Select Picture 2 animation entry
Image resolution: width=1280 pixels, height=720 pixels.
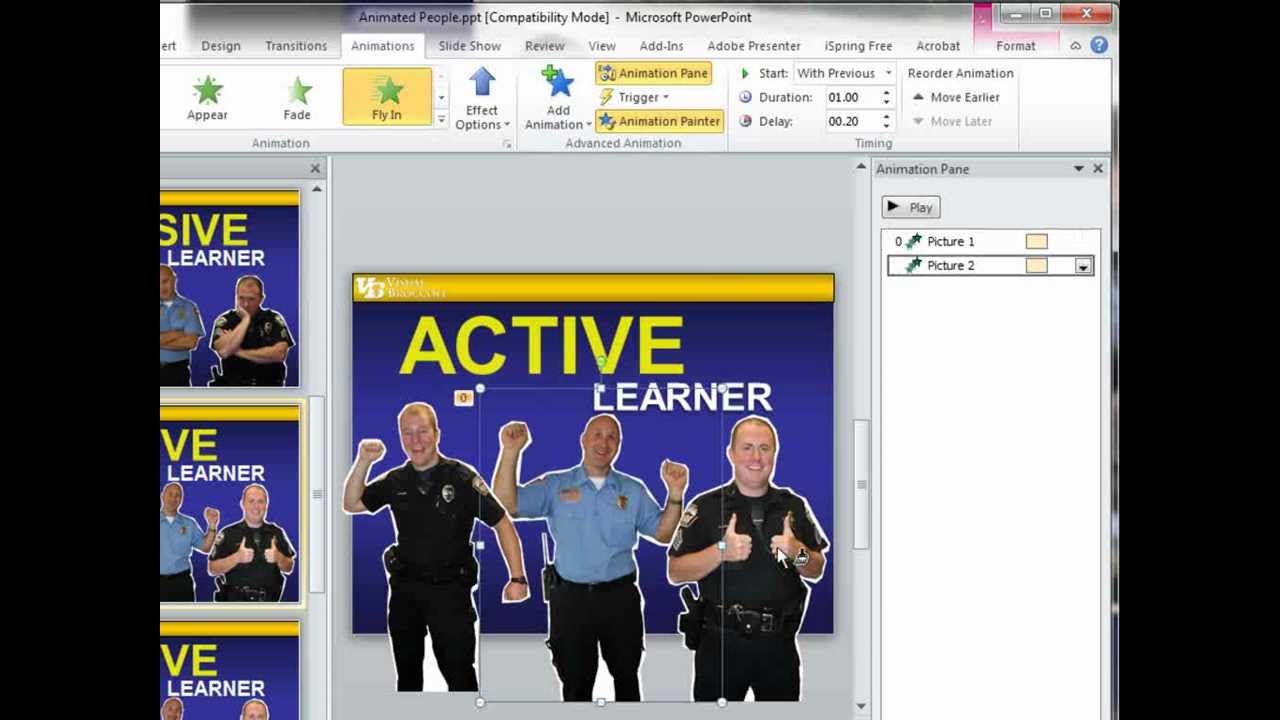[991, 265]
